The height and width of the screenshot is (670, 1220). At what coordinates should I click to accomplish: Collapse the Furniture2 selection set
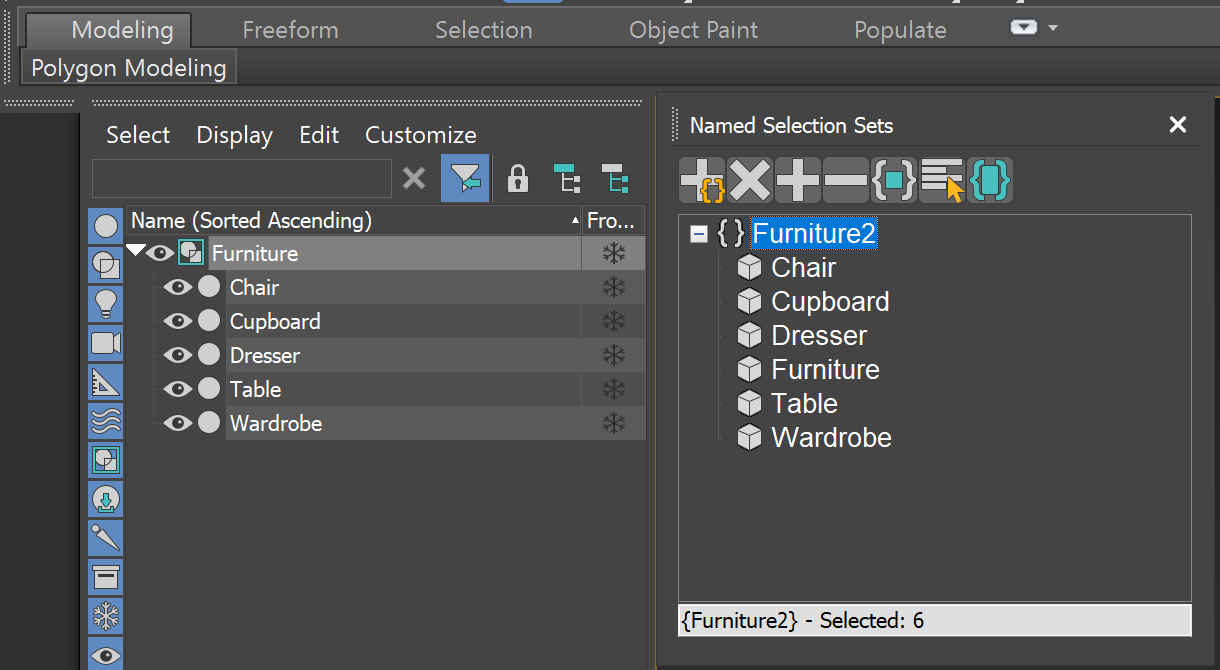pyautogui.click(x=699, y=234)
